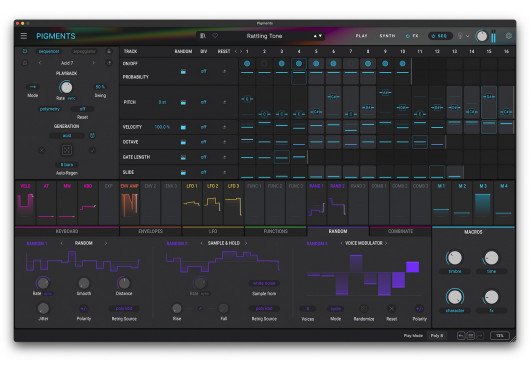Click the lock icon beside arpeggiator
The width and height of the screenshot is (530, 371).
pyautogui.click(x=109, y=51)
